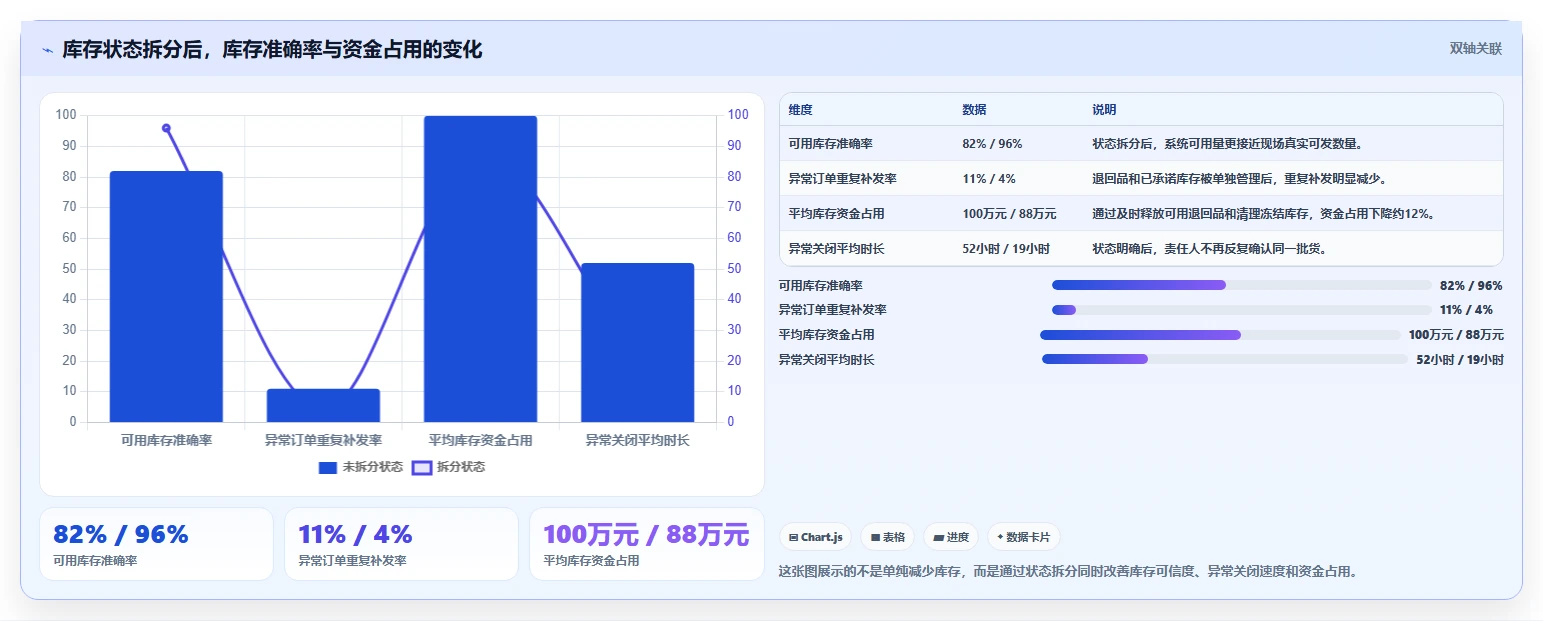1543x621 pixels.
Task: Click the 异常订单重复补发率 x-axis label
Action: point(323,440)
